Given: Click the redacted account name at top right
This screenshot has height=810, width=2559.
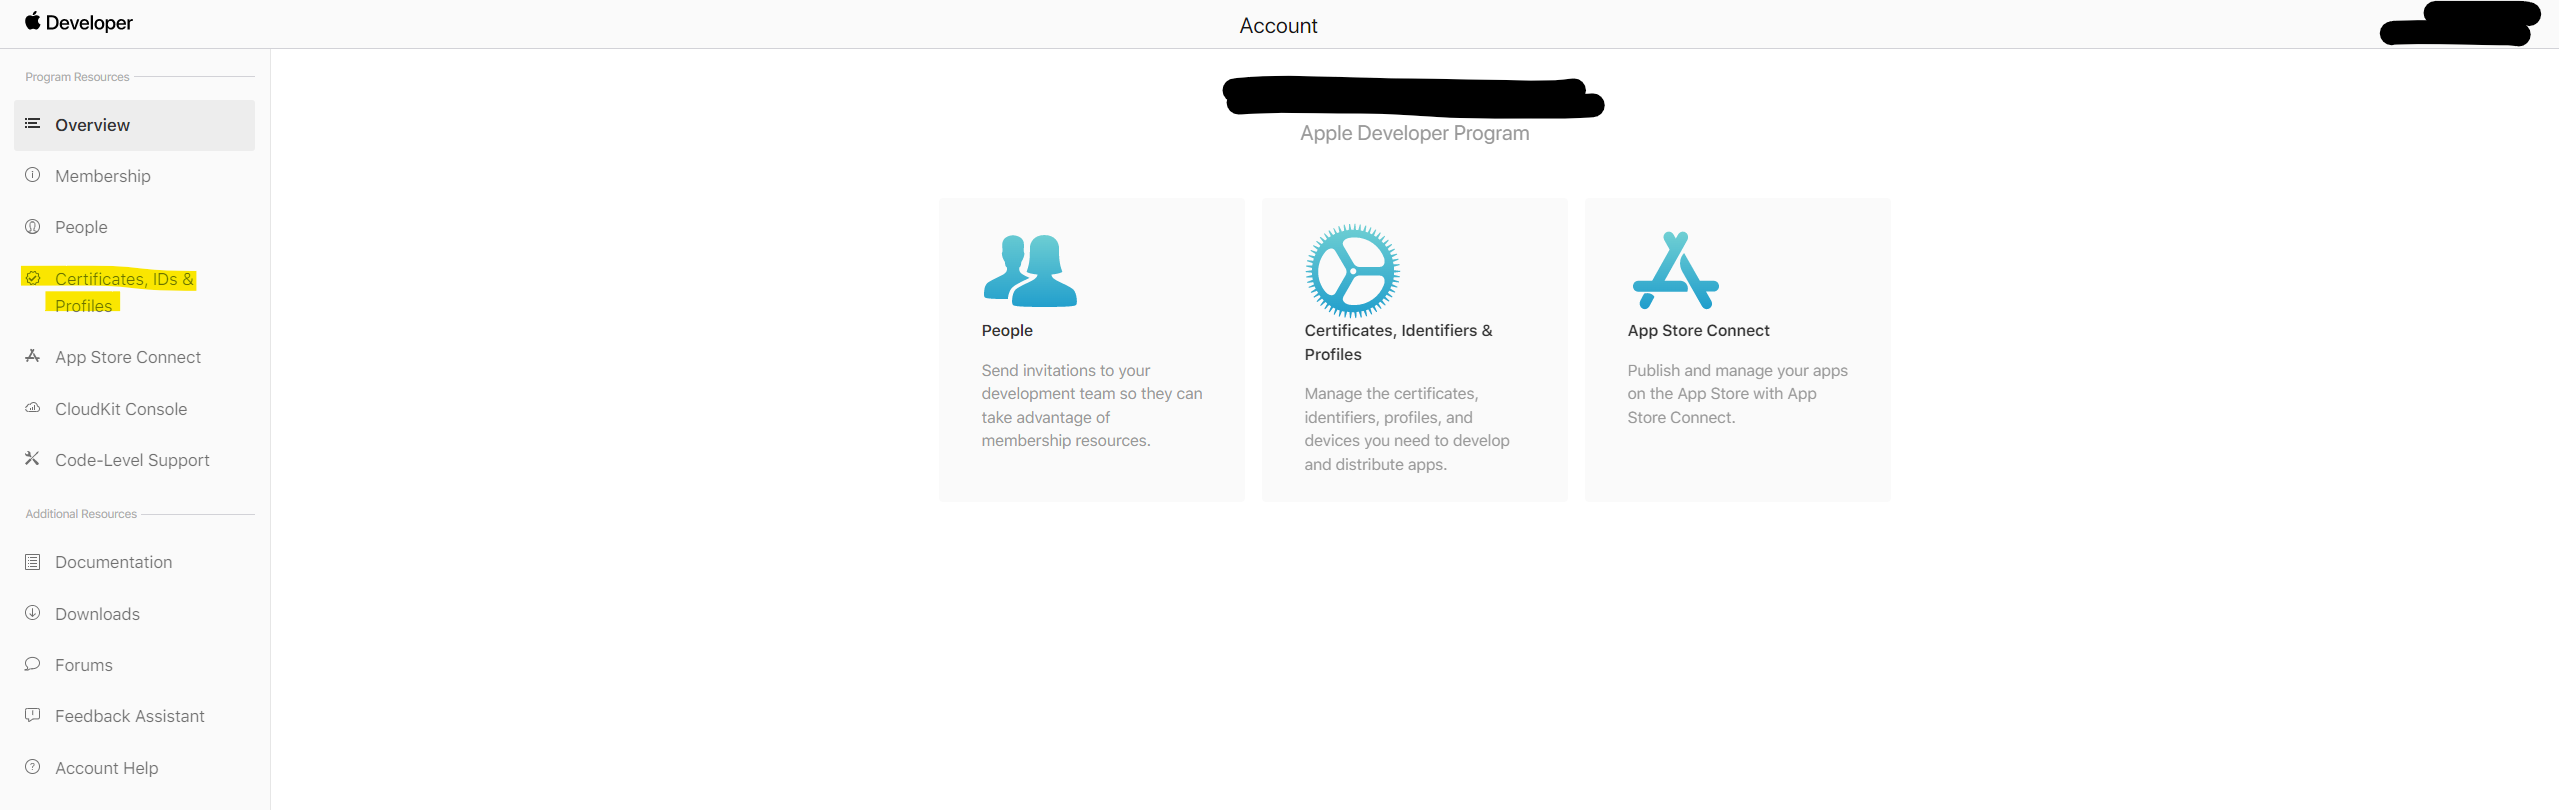Looking at the screenshot, I should [2459, 24].
